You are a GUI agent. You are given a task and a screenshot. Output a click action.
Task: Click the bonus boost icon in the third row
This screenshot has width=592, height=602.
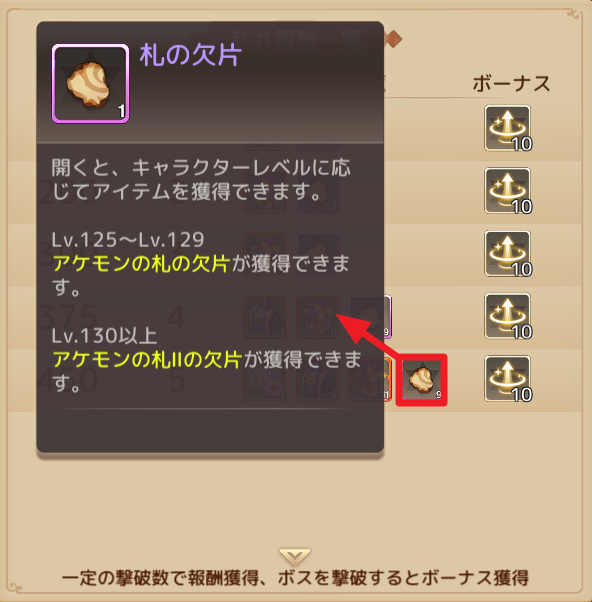point(508,253)
